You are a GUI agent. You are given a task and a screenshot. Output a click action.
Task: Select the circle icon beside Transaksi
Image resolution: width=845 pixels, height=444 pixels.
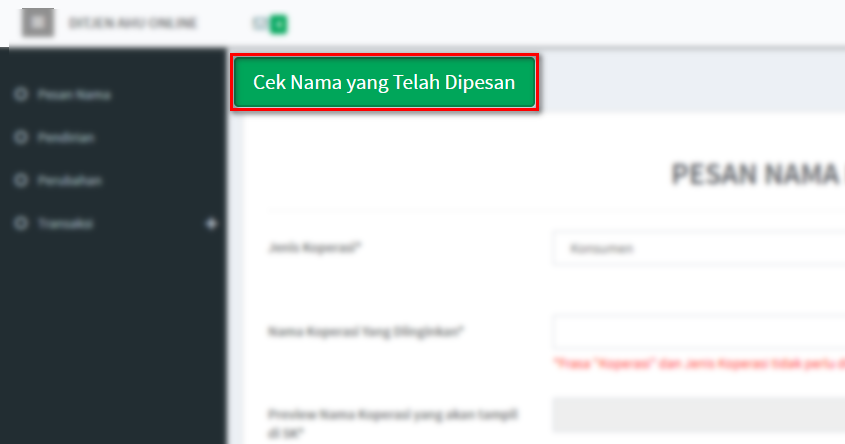(21, 223)
